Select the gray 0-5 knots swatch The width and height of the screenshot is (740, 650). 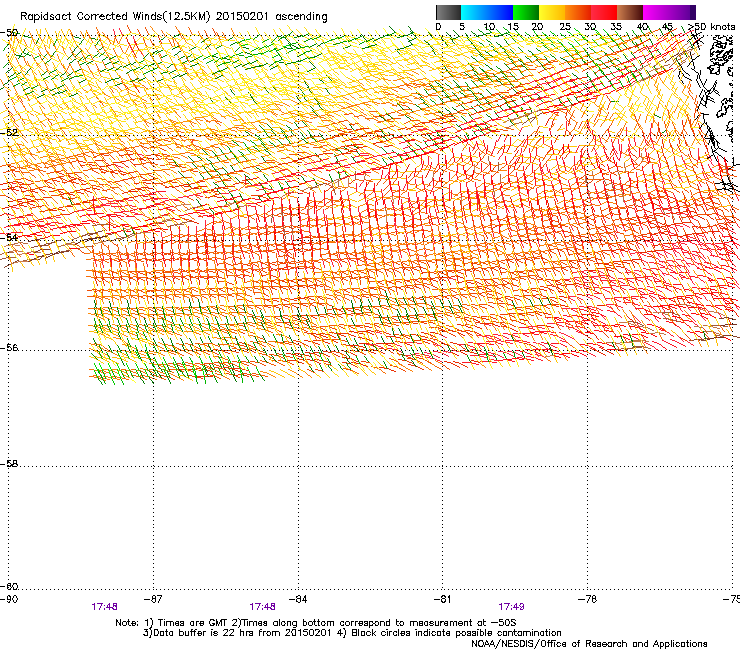448,12
